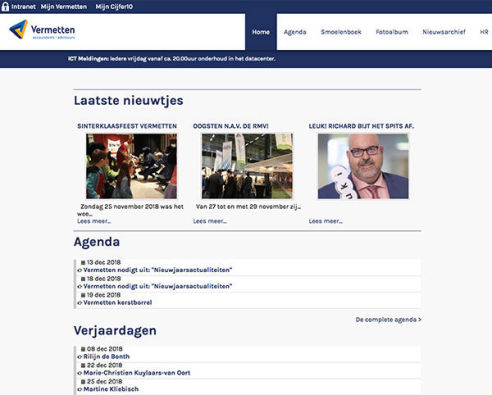Open De complete agenda link
Screen dimensions: 492x395
(388, 320)
